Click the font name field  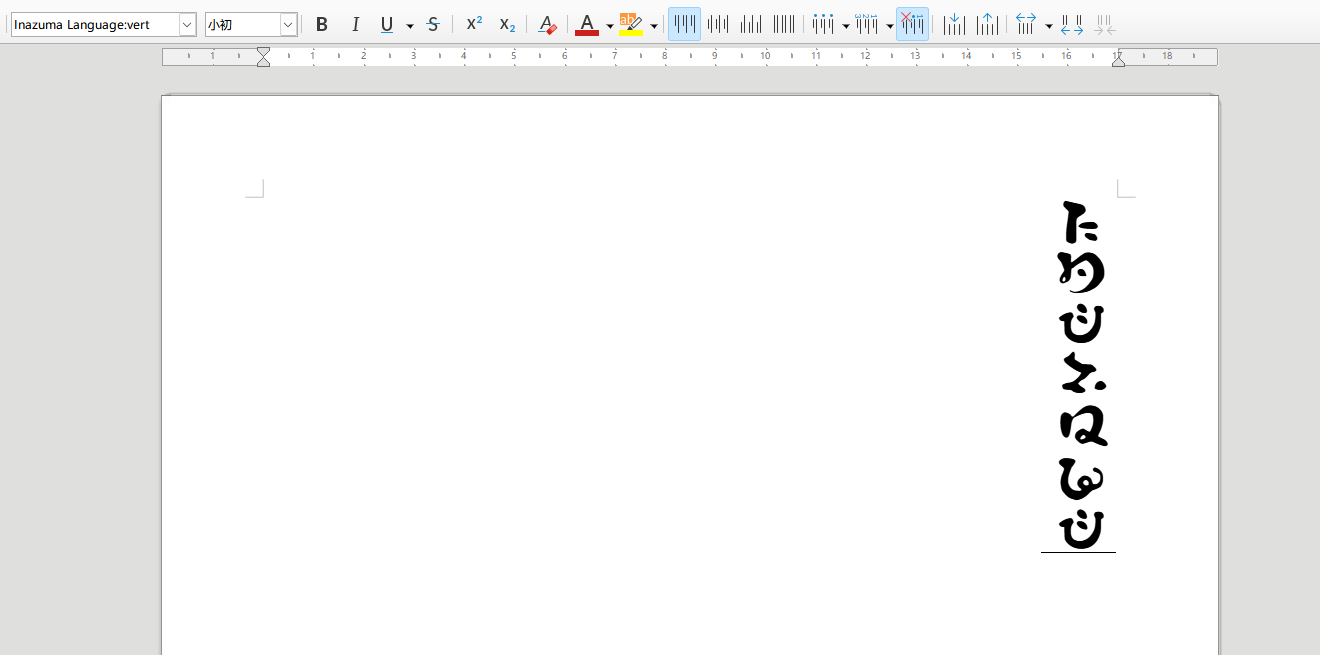[x=95, y=24]
